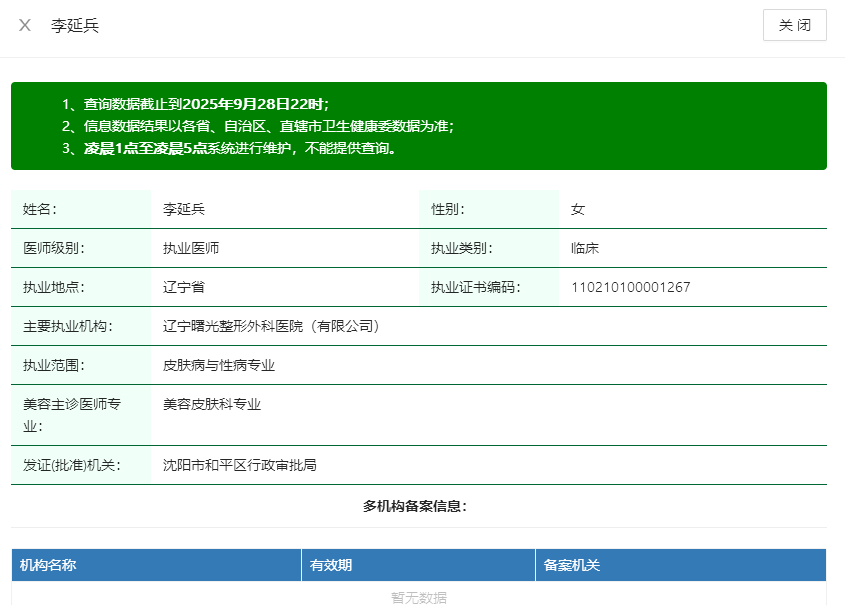This screenshot has height=605, width=845.
Task: Click the 皮肤病与性病专业 practice scope value
Action: [219, 365]
